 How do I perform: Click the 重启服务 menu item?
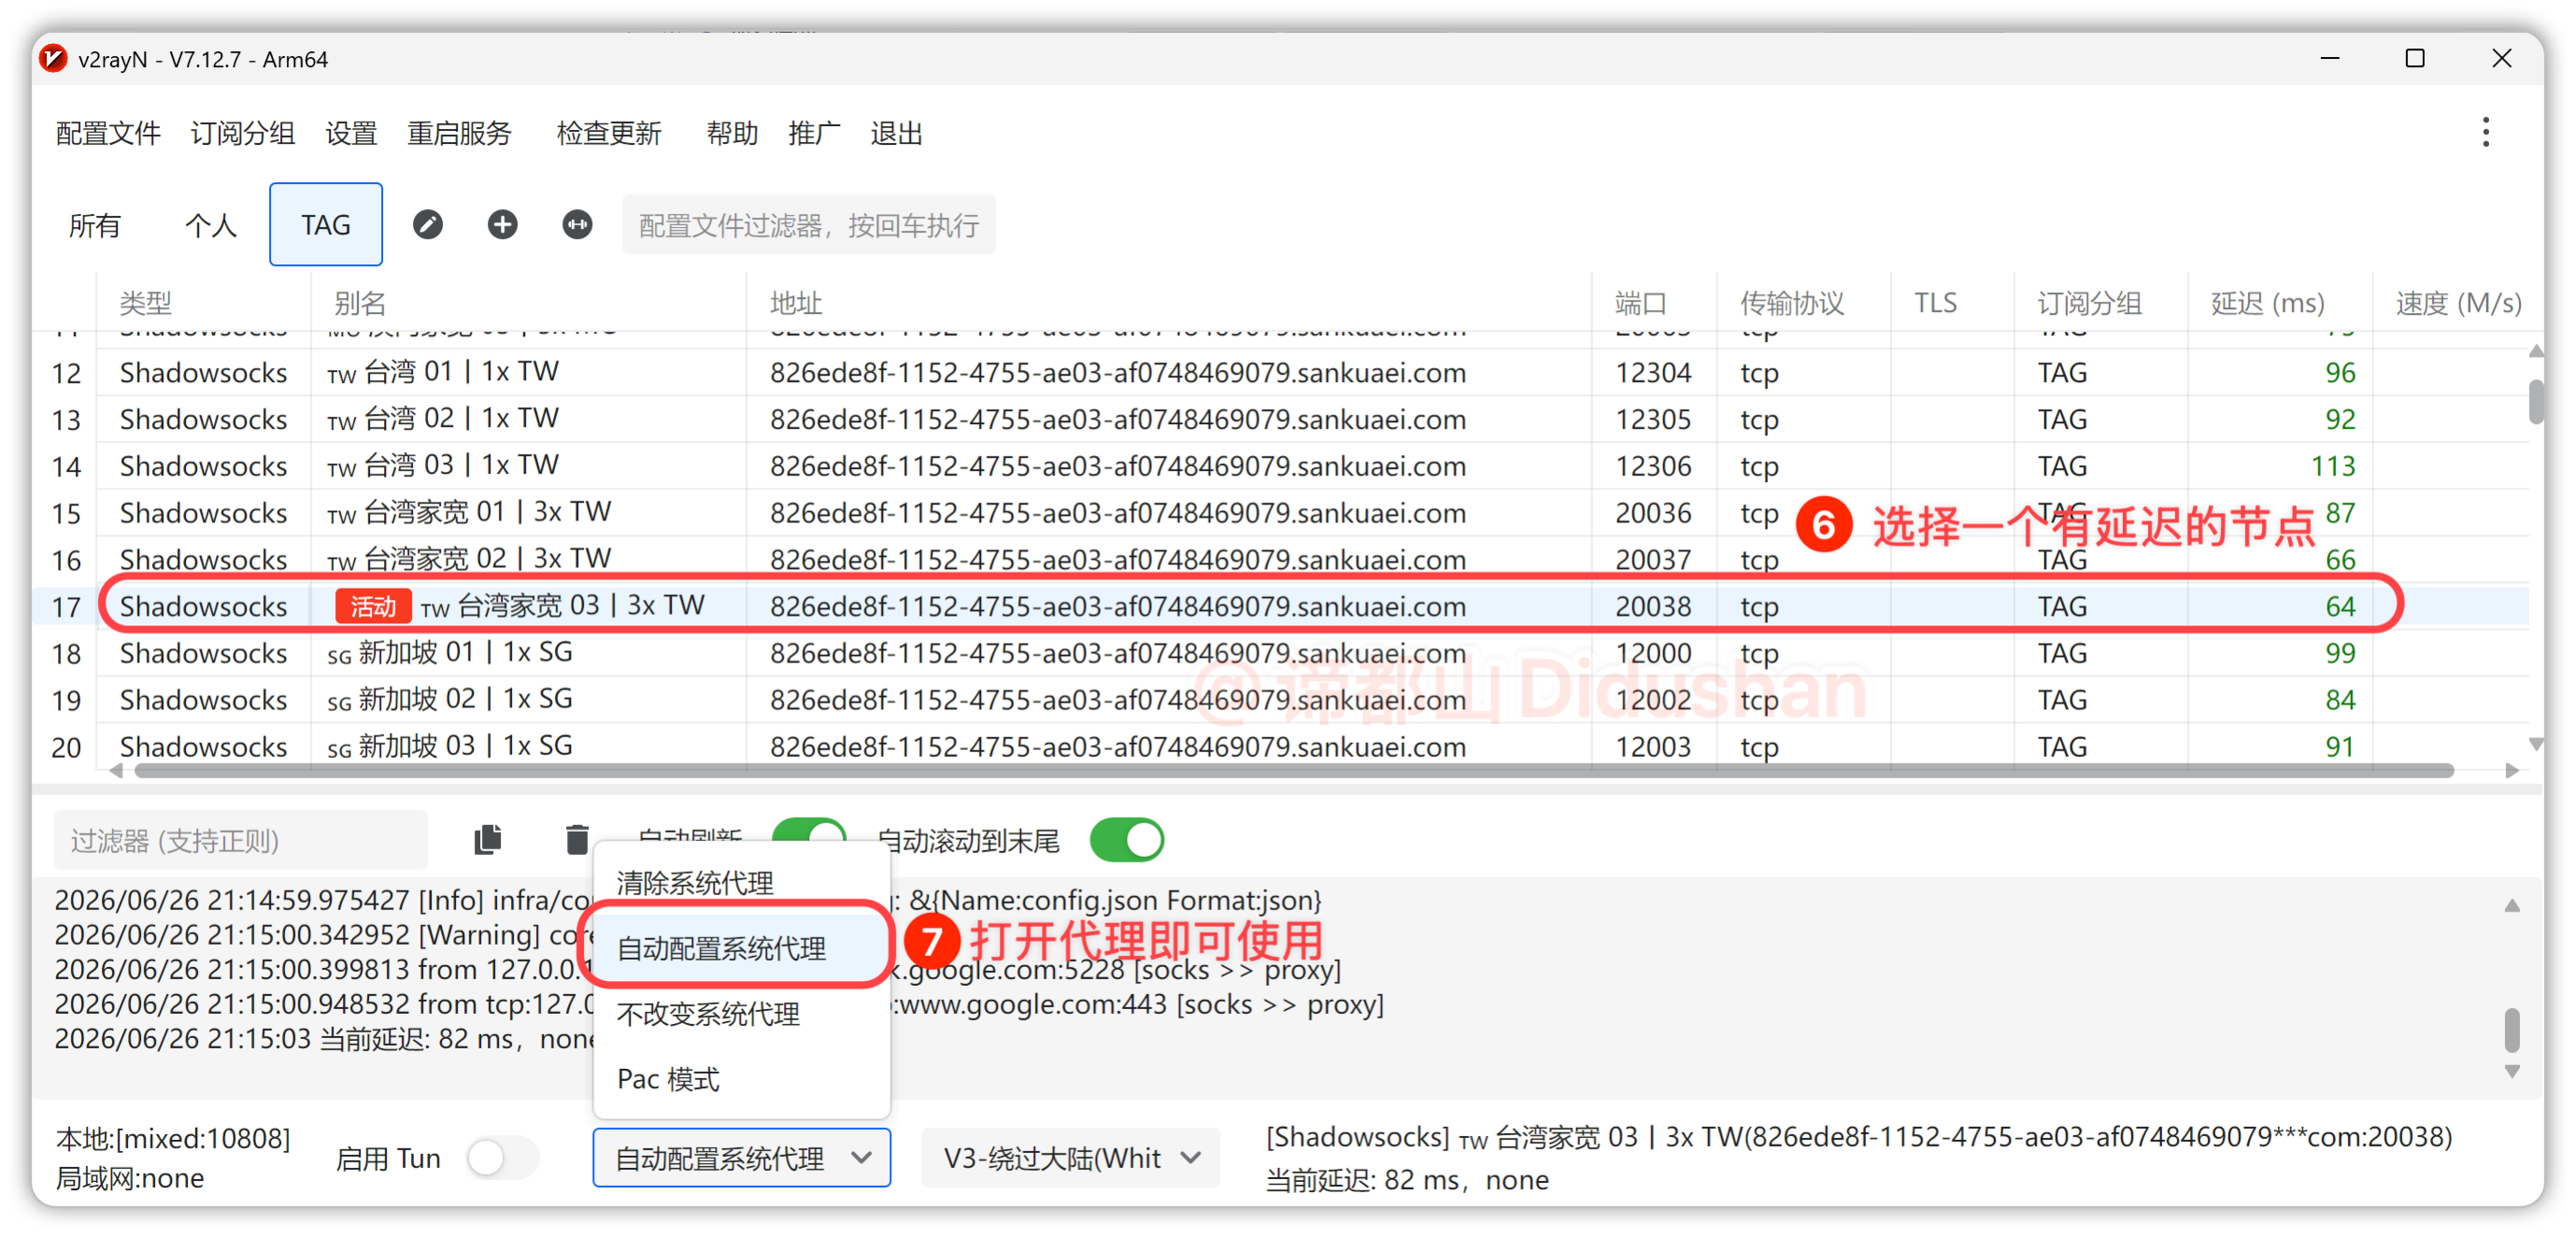459,133
